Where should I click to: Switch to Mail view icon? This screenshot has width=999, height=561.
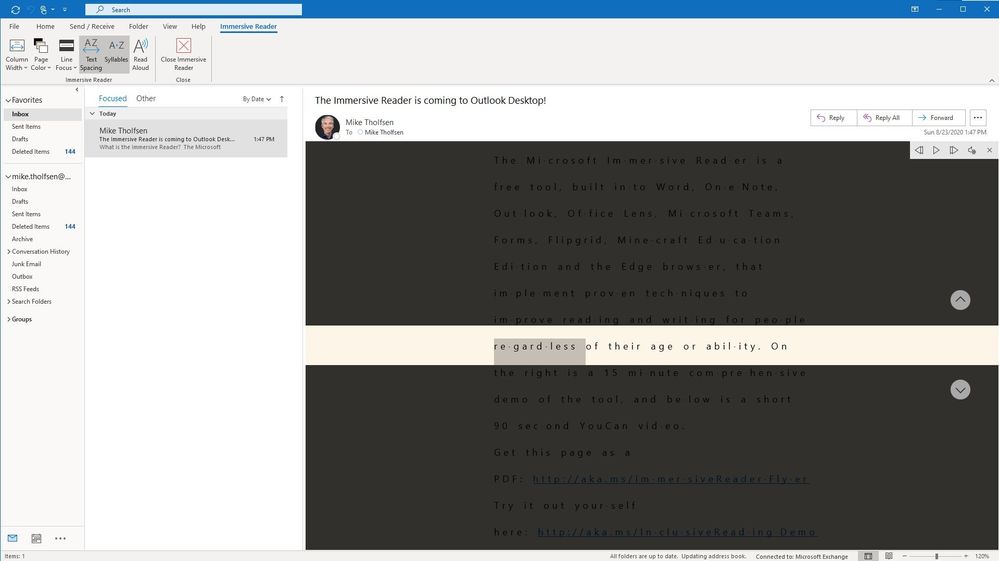tap(12, 538)
